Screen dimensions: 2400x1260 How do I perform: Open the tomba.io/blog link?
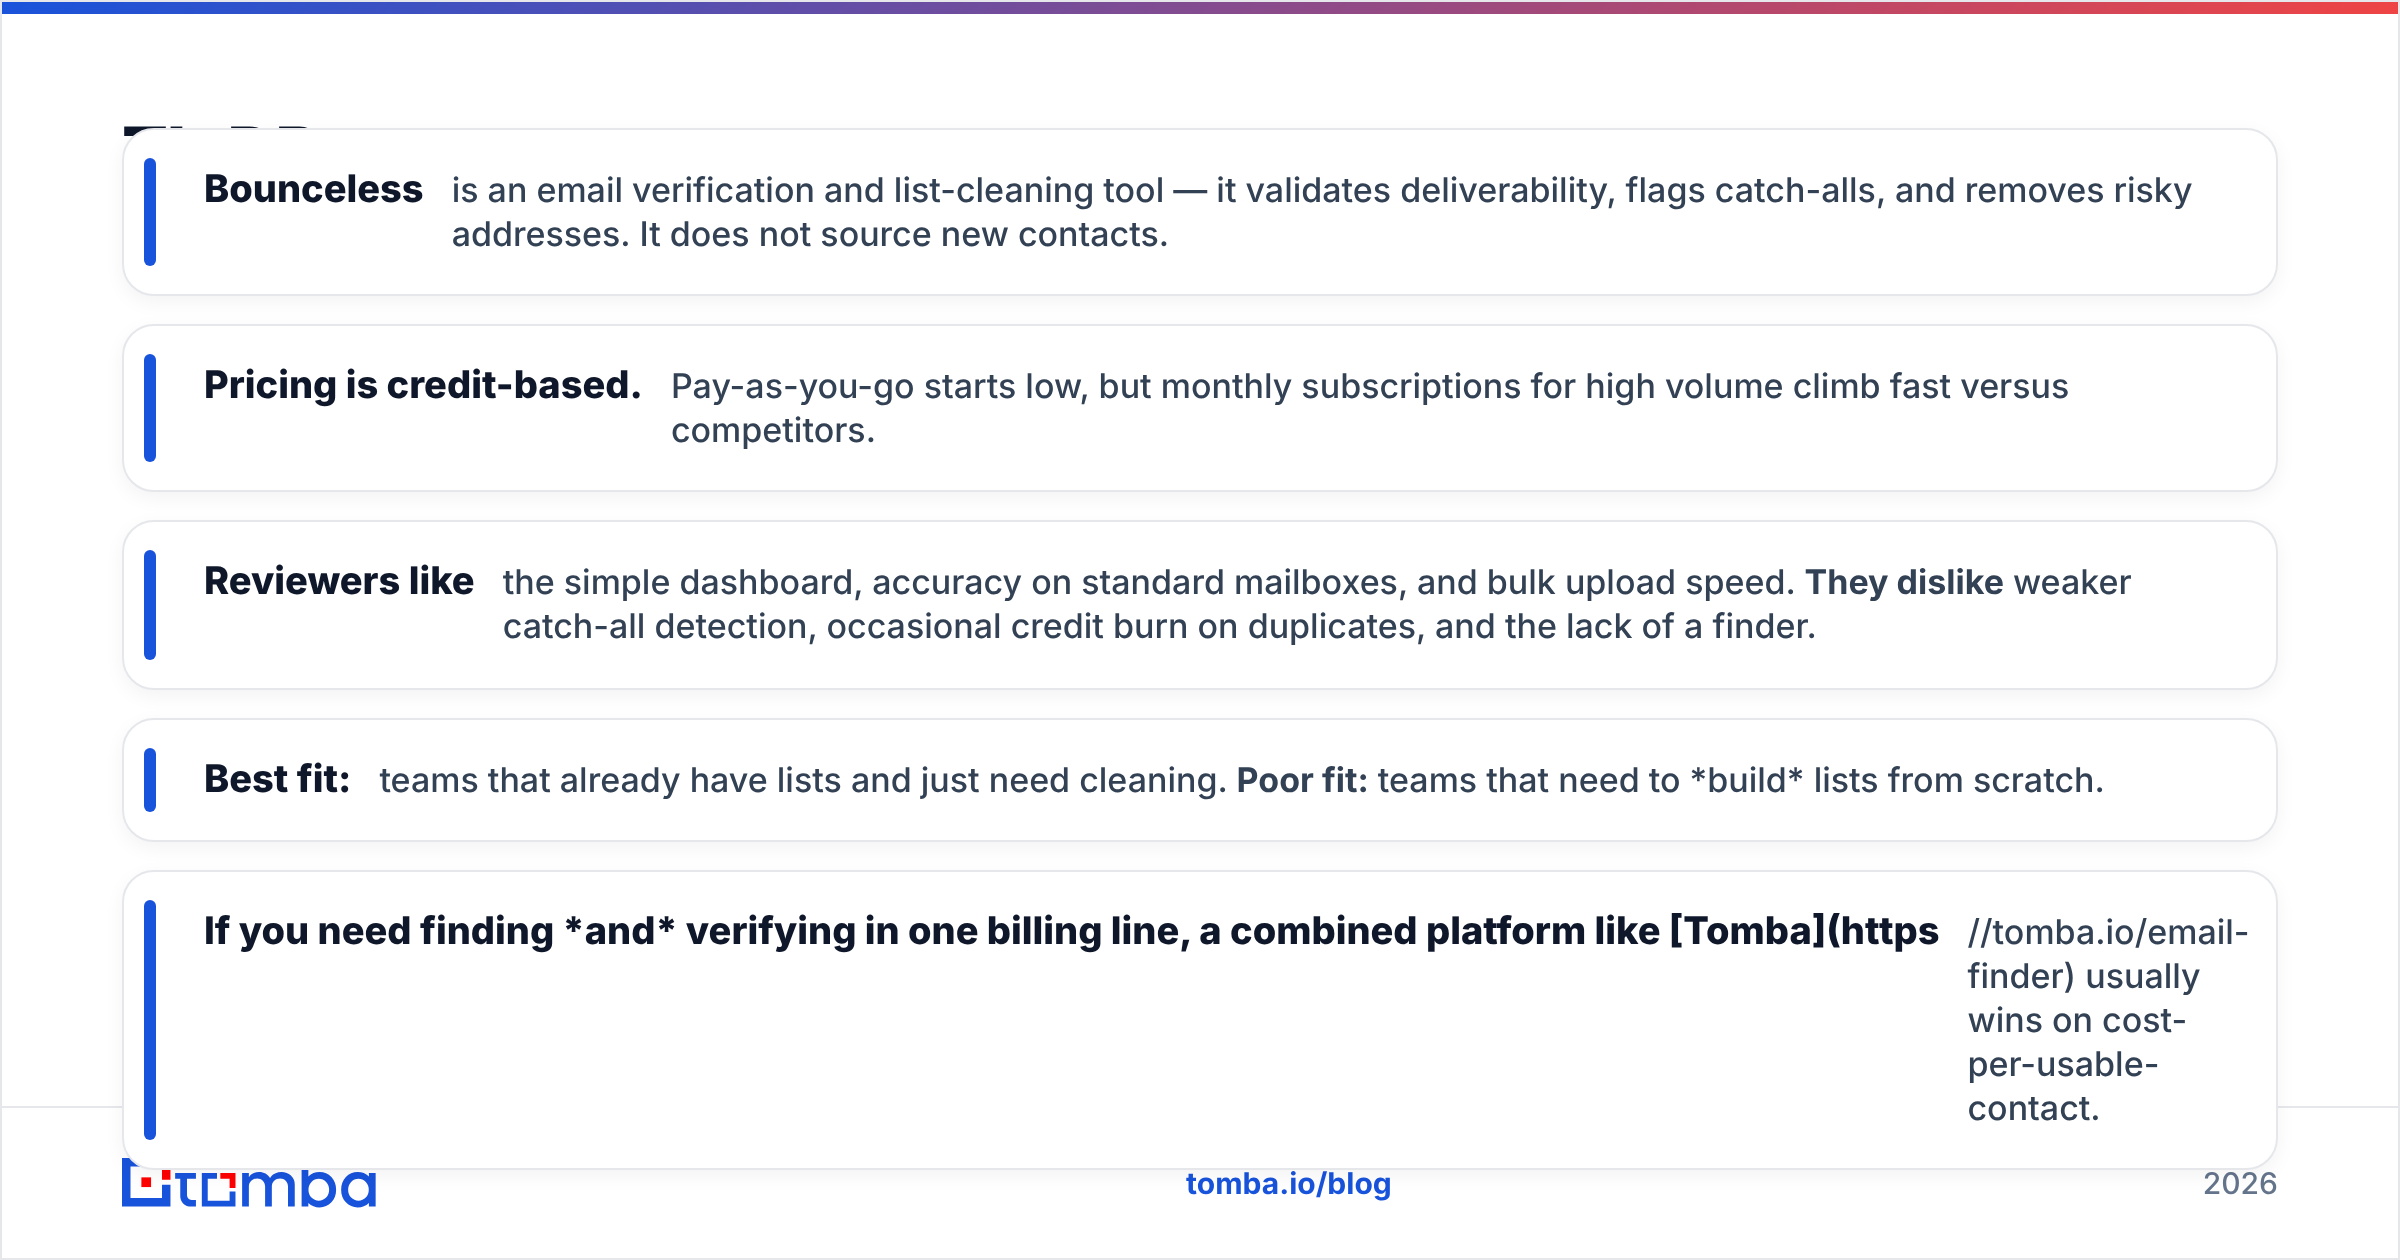coord(1288,1184)
